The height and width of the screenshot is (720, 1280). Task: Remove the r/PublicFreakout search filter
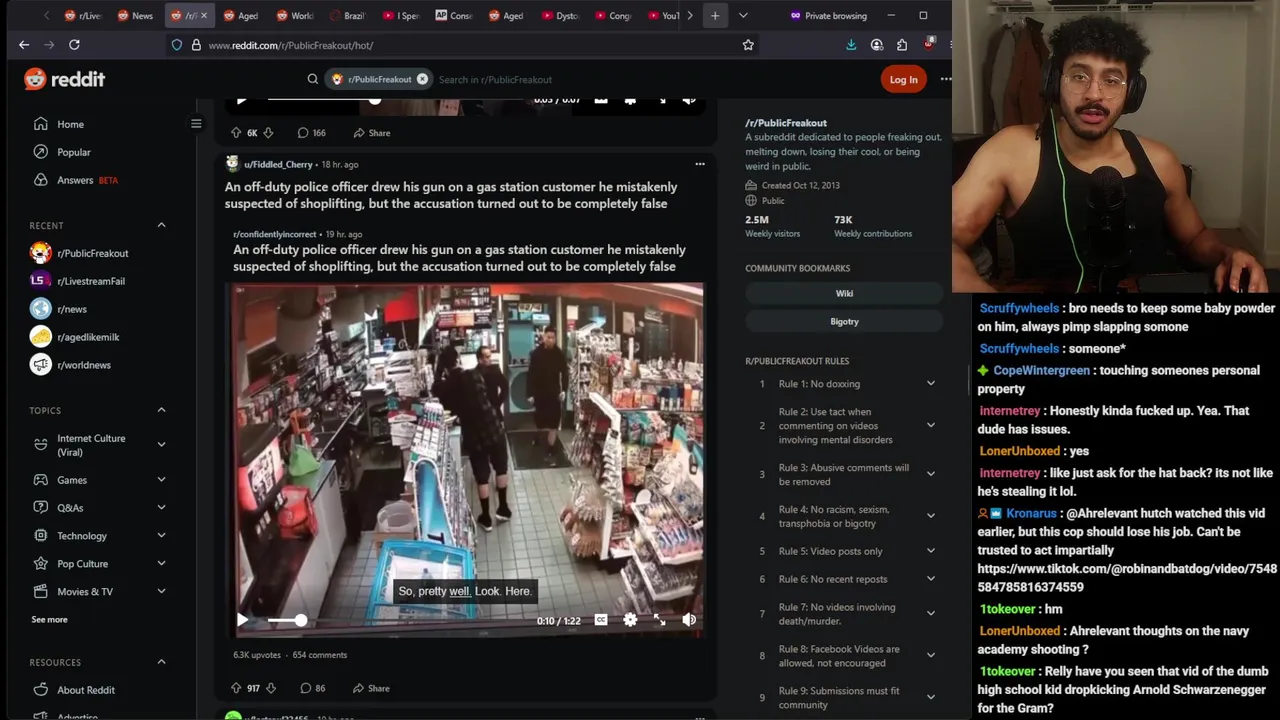tap(422, 79)
